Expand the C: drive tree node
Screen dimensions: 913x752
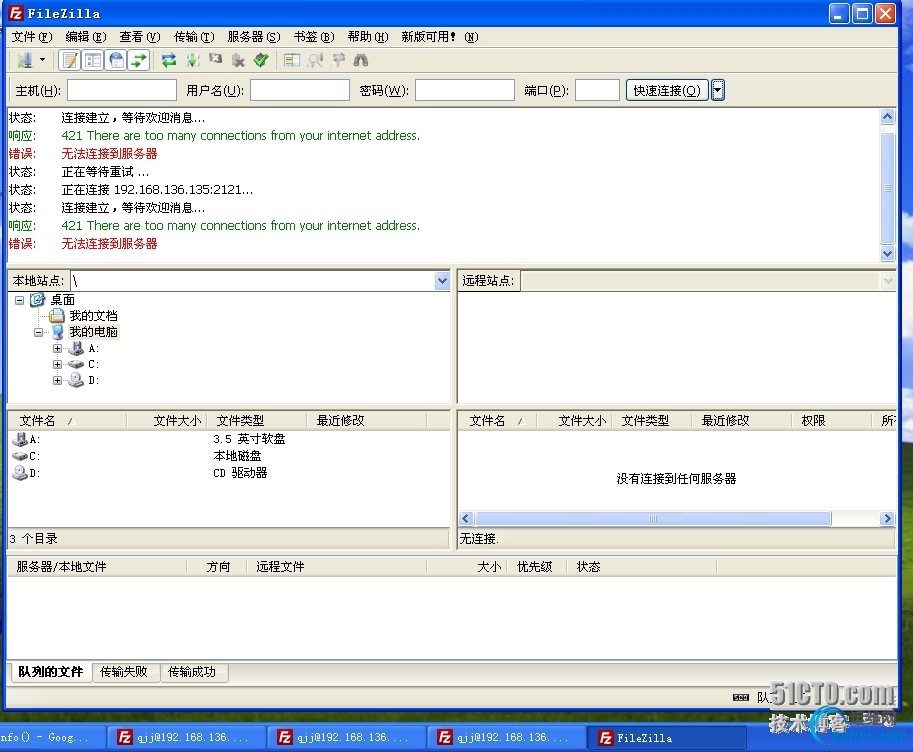pyautogui.click(x=57, y=364)
